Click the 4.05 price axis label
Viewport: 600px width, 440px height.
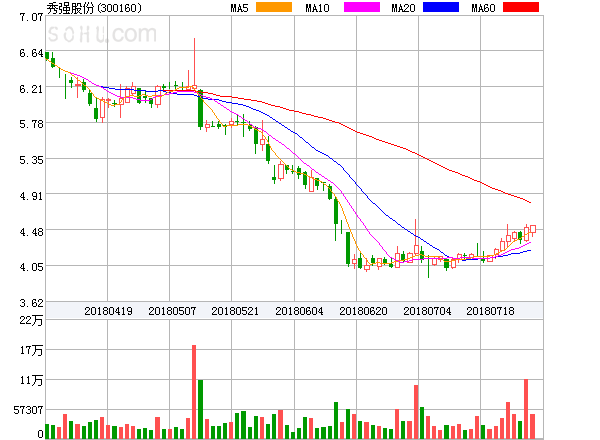(31, 267)
